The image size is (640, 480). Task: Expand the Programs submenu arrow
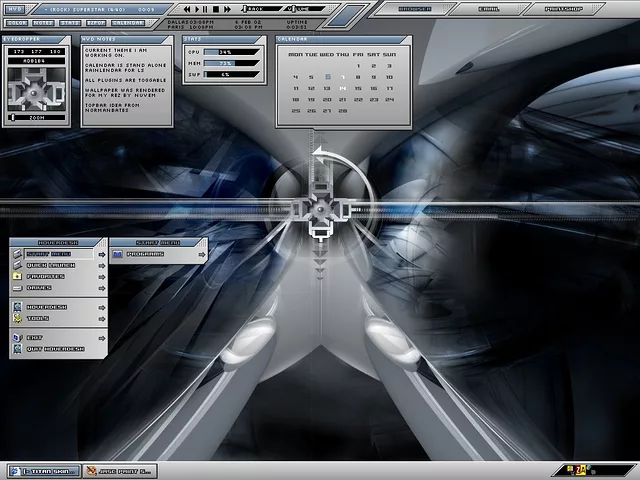click(x=201, y=254)
